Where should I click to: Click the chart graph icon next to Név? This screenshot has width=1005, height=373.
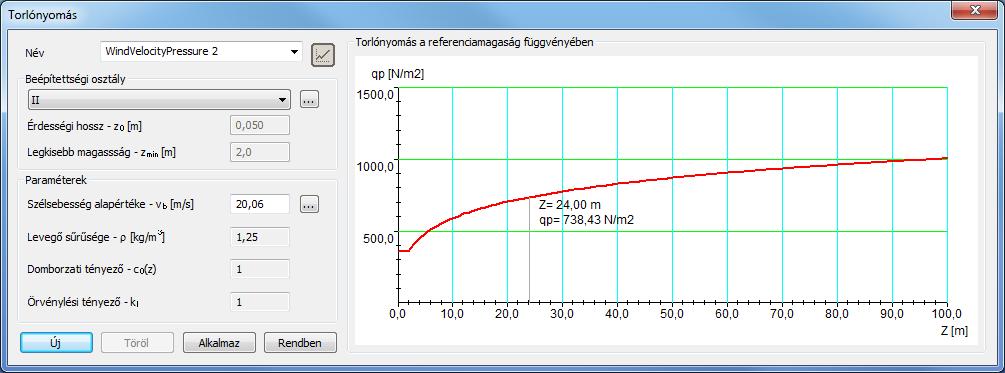click(x=323, y=55)
